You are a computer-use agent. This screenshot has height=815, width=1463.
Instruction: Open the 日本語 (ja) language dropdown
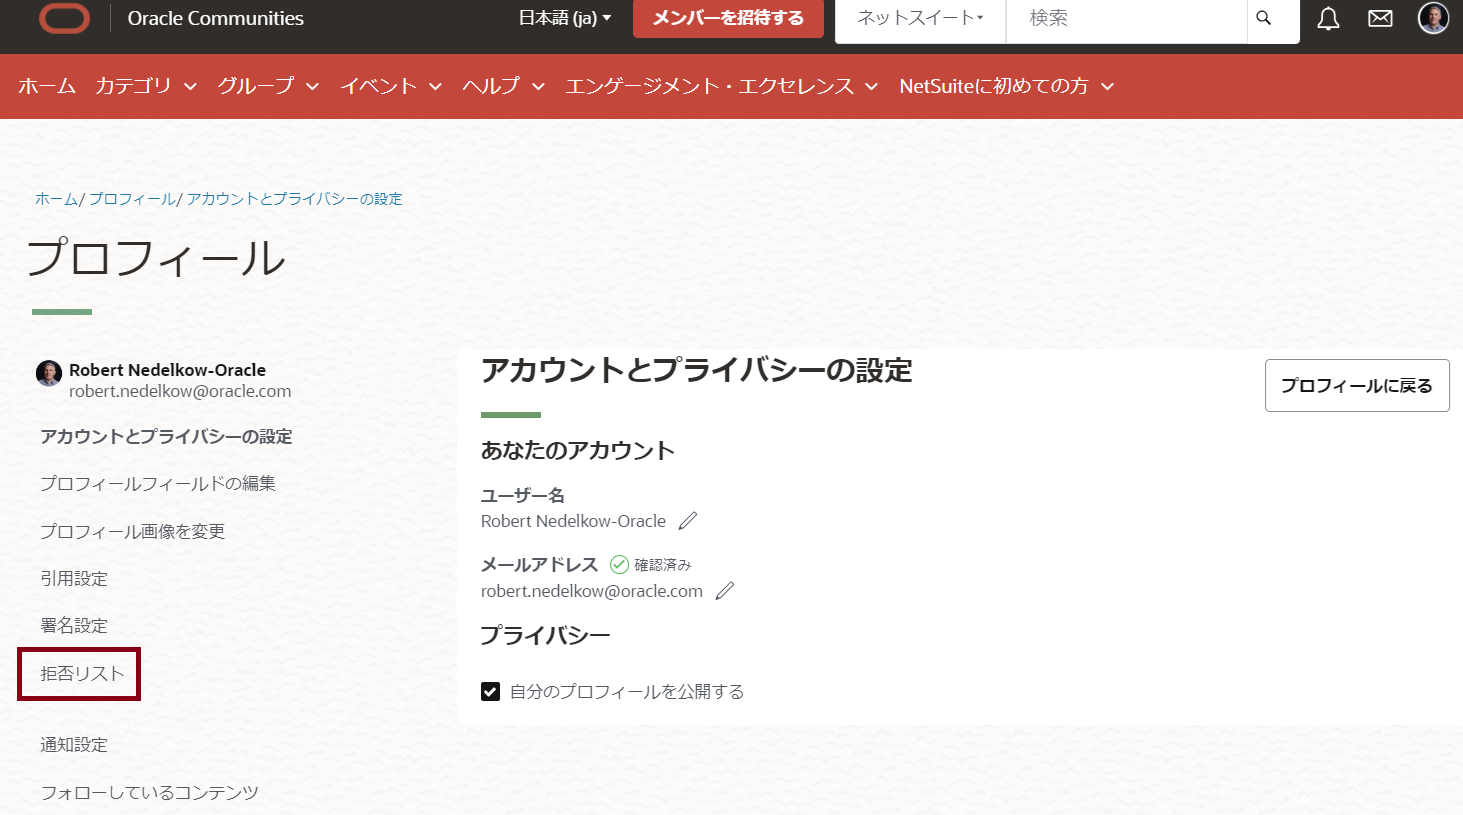tap(565, 18)
